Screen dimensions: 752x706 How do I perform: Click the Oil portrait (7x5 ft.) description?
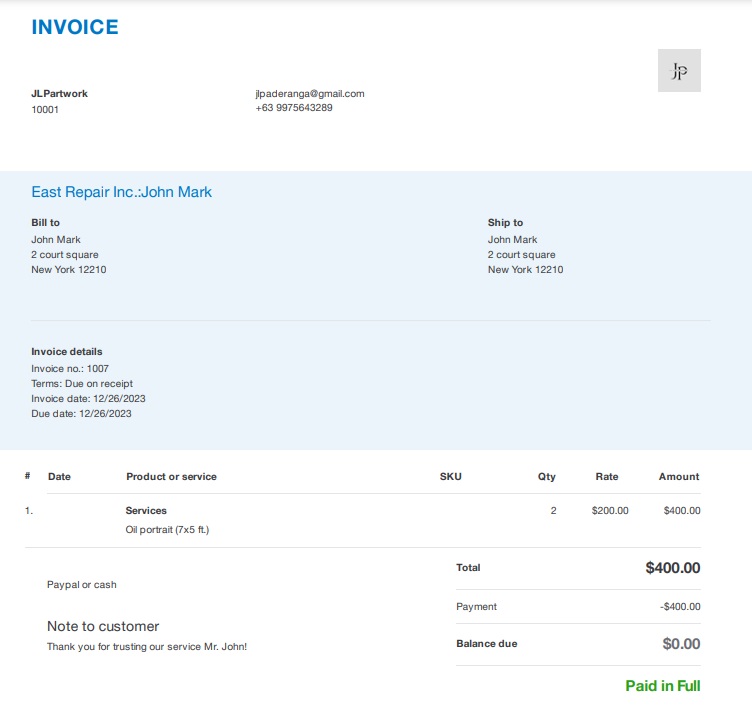(x=167, y=530)
